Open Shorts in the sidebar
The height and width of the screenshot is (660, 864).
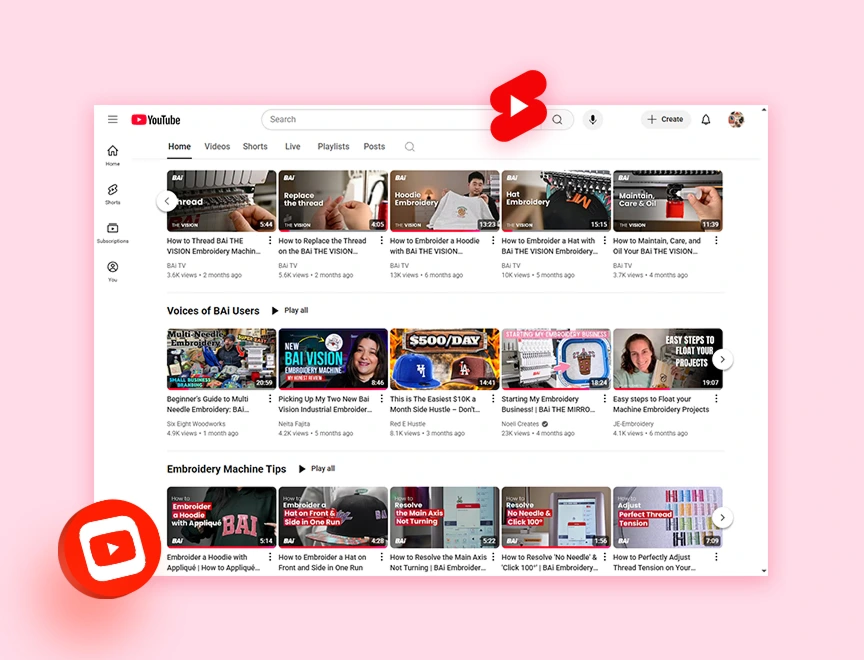click(112, 194)
